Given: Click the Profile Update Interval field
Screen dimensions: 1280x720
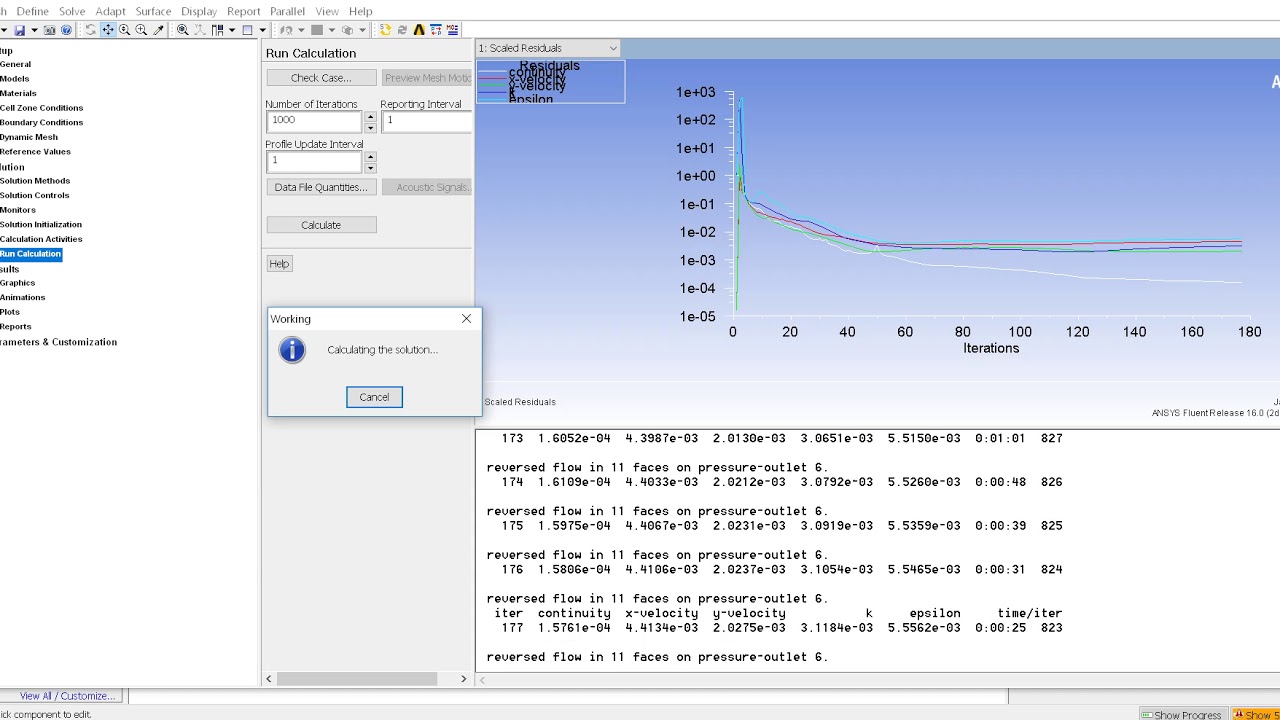Looking at the screenshot, I should pyautogui.click(x=314, y=161).
